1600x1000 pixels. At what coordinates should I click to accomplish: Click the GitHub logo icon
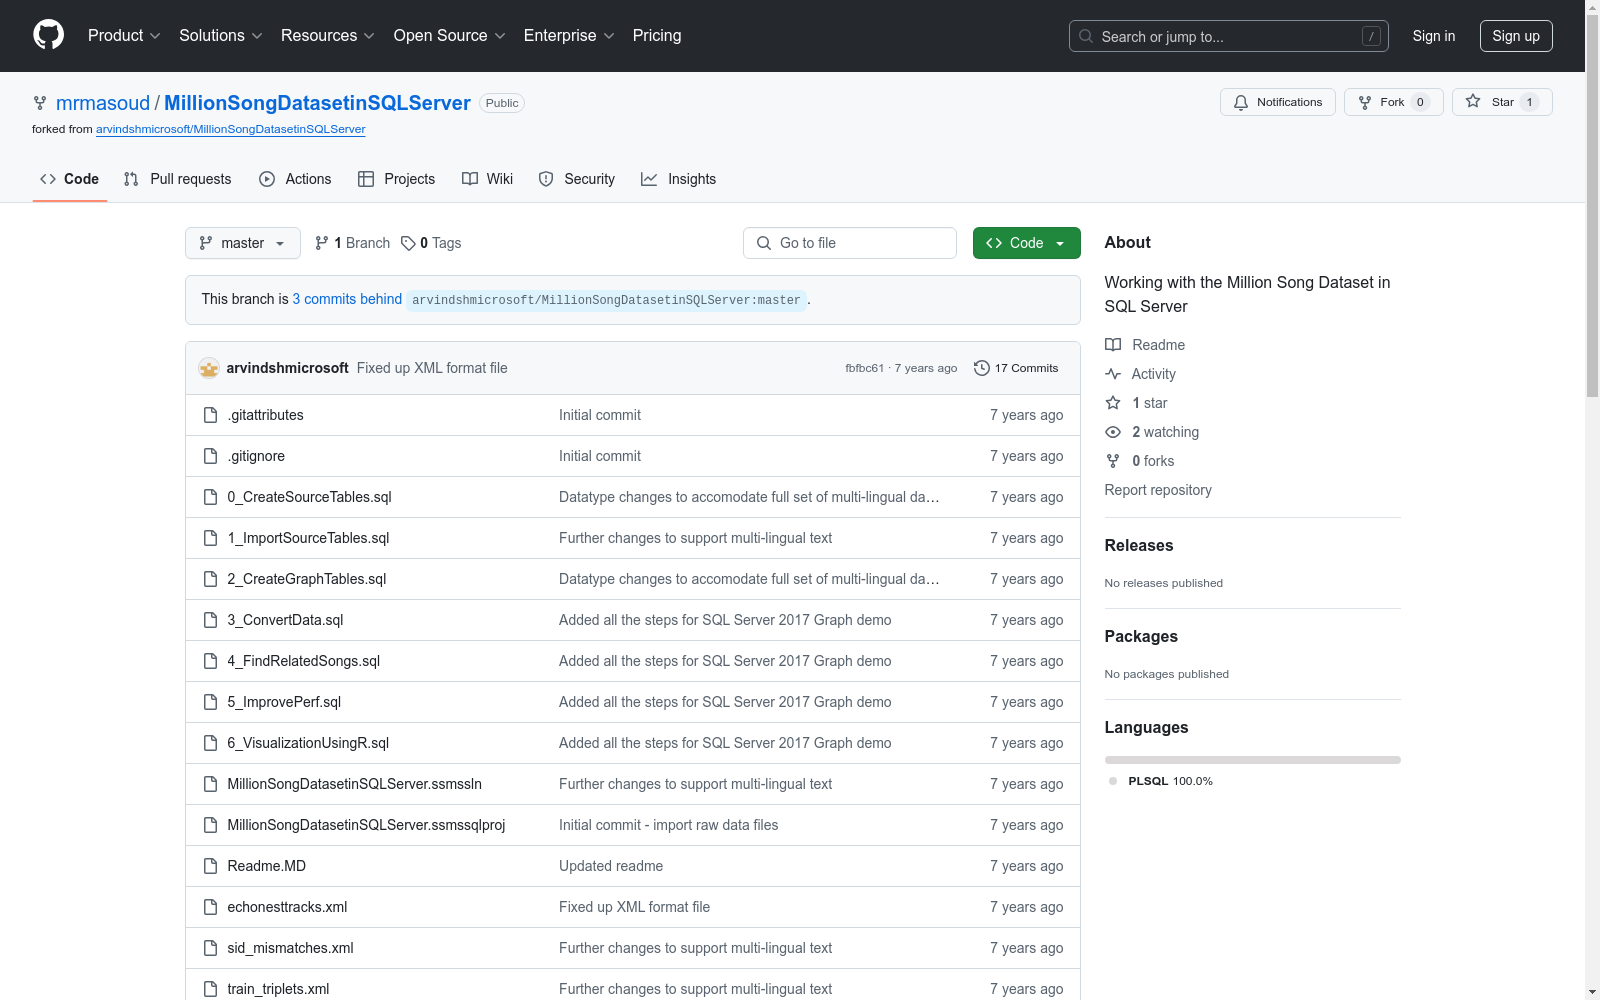point(48,35)
